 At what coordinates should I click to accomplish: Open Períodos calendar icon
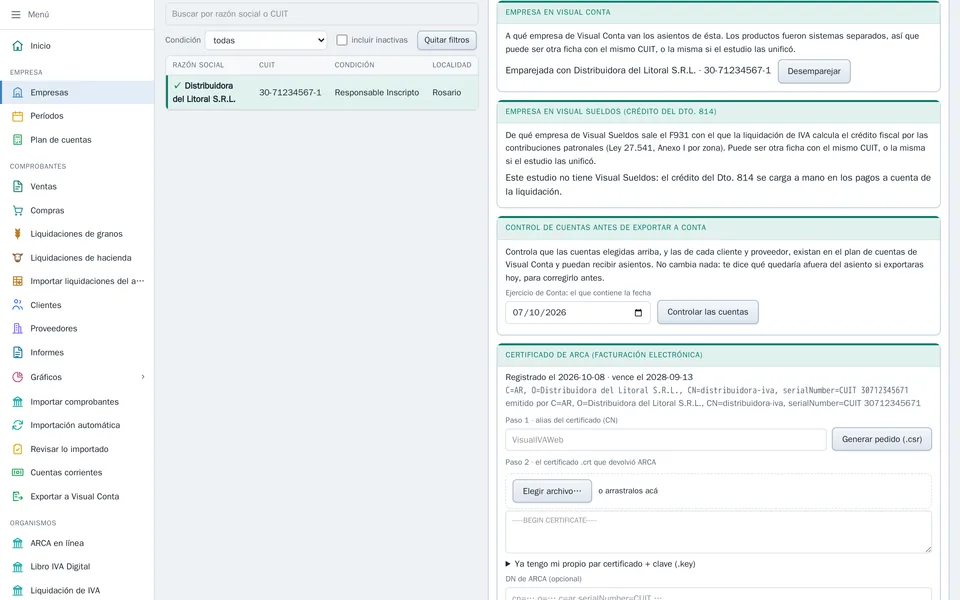click(18, 116)
